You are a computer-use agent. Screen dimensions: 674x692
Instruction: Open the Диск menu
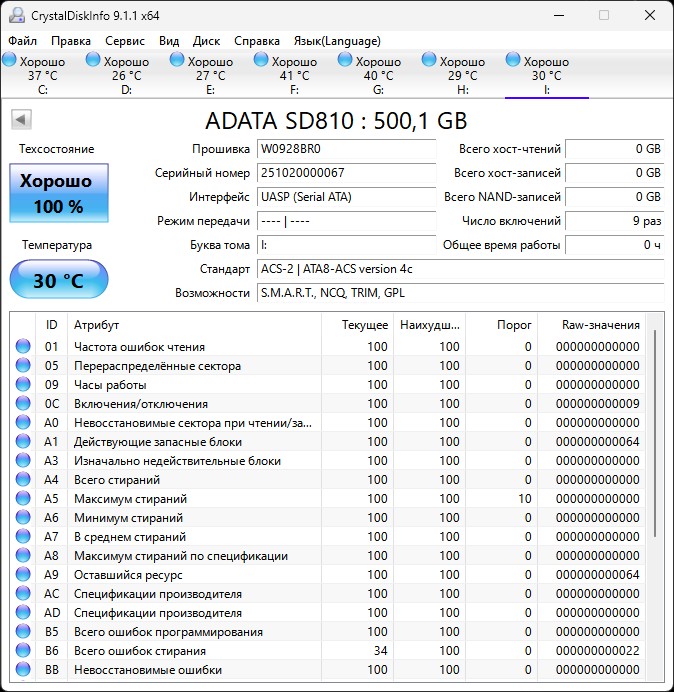(206, 41)
